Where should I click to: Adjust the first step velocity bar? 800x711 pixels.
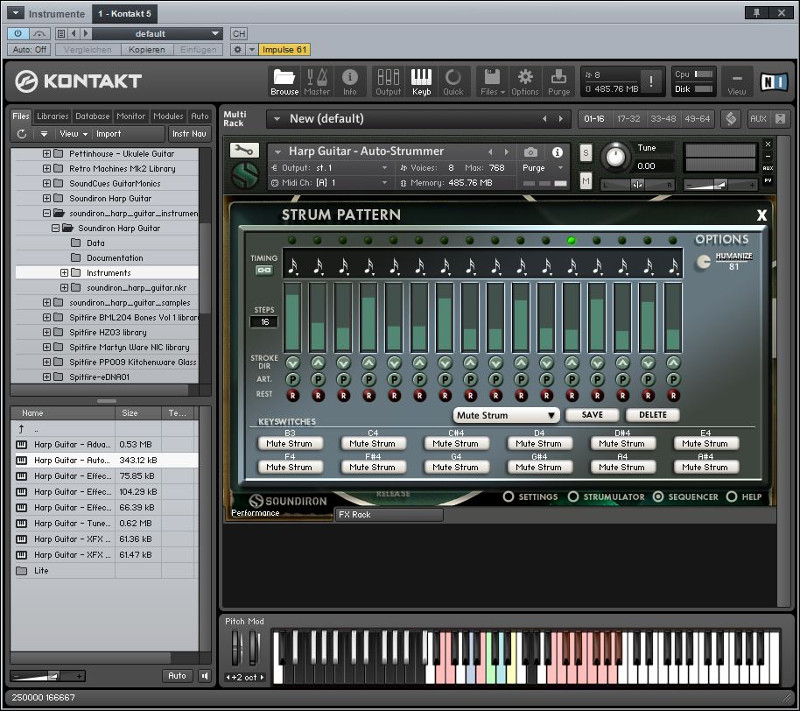coord(292,317)
